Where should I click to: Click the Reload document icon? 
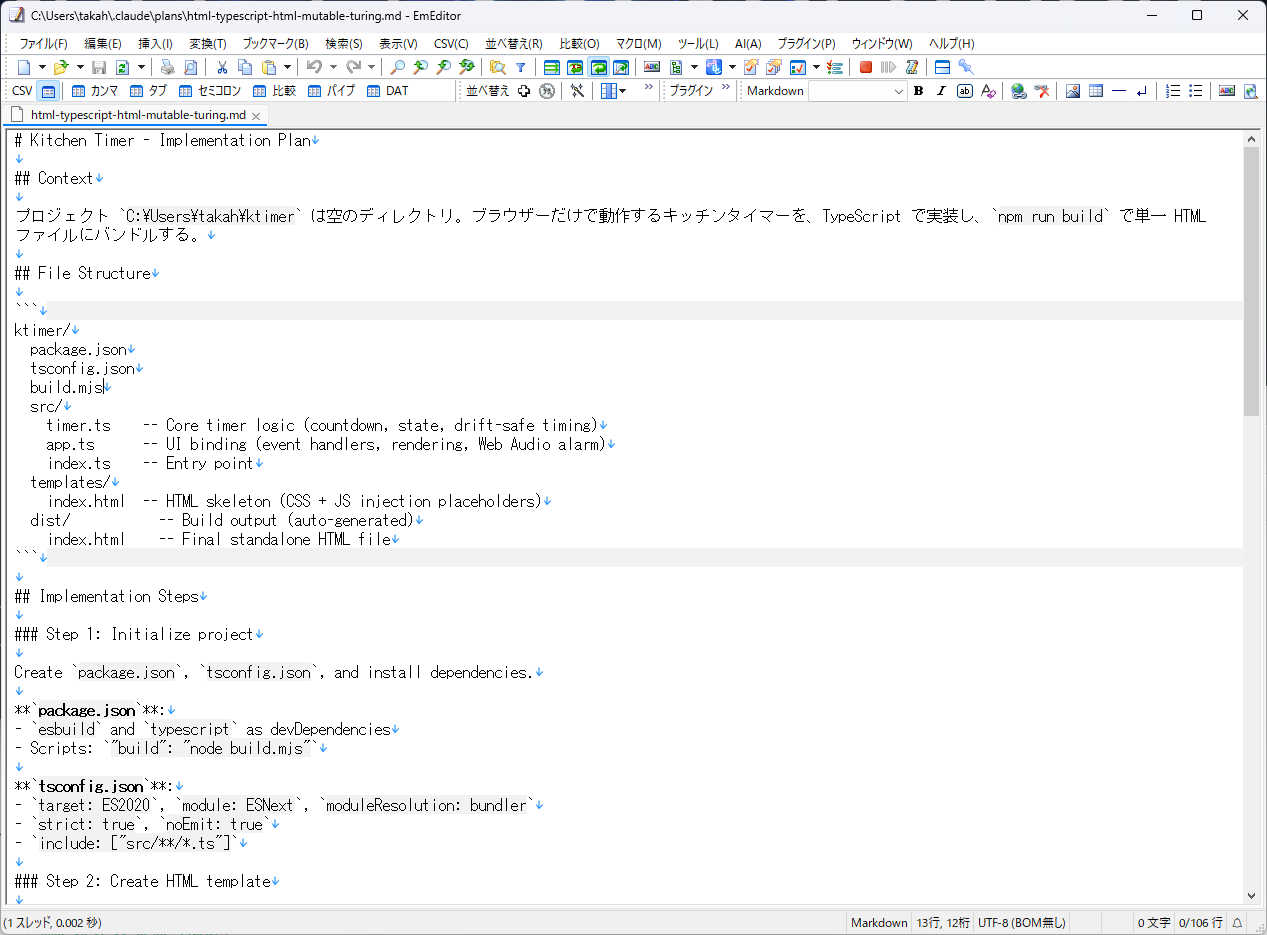coord(123,67)
